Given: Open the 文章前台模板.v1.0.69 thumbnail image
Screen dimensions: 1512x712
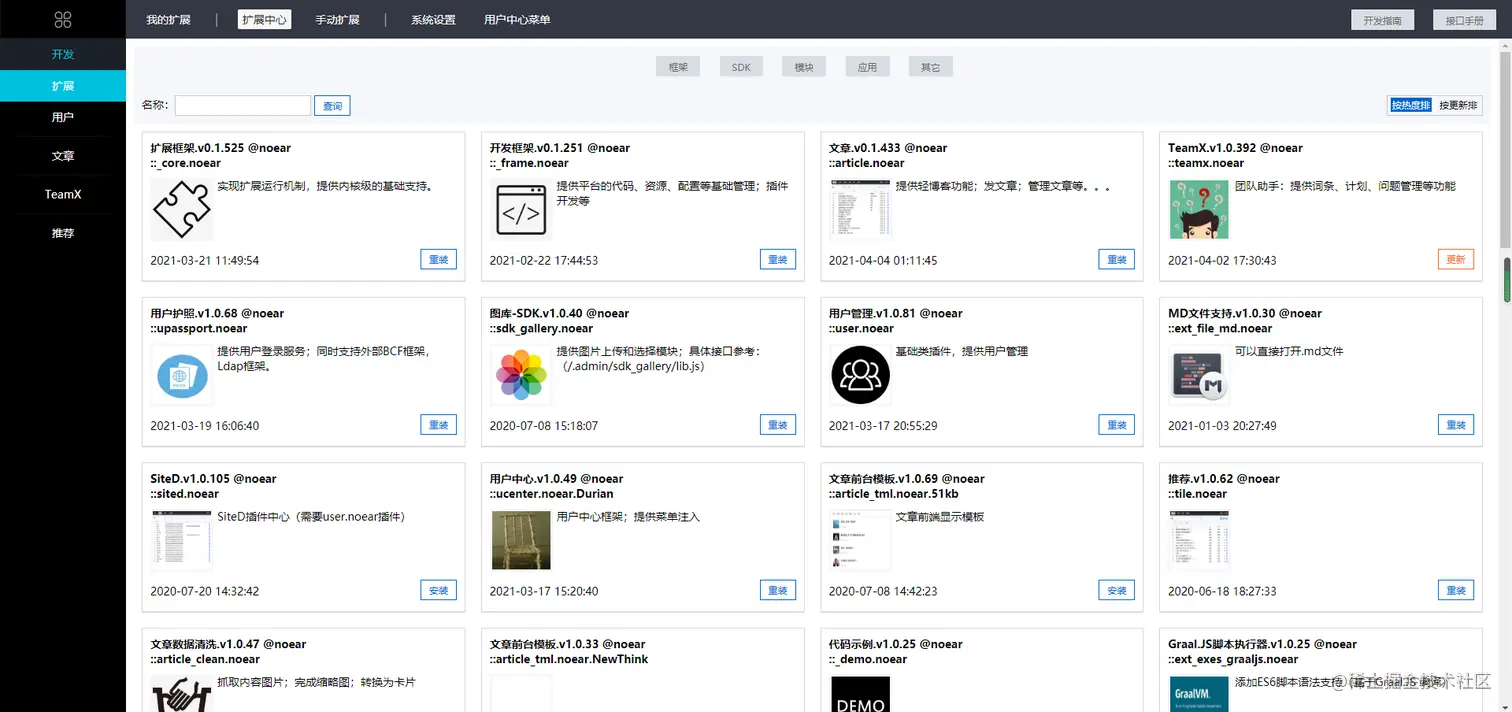Looking at the screenshot, I should click(x=859, y=541).
